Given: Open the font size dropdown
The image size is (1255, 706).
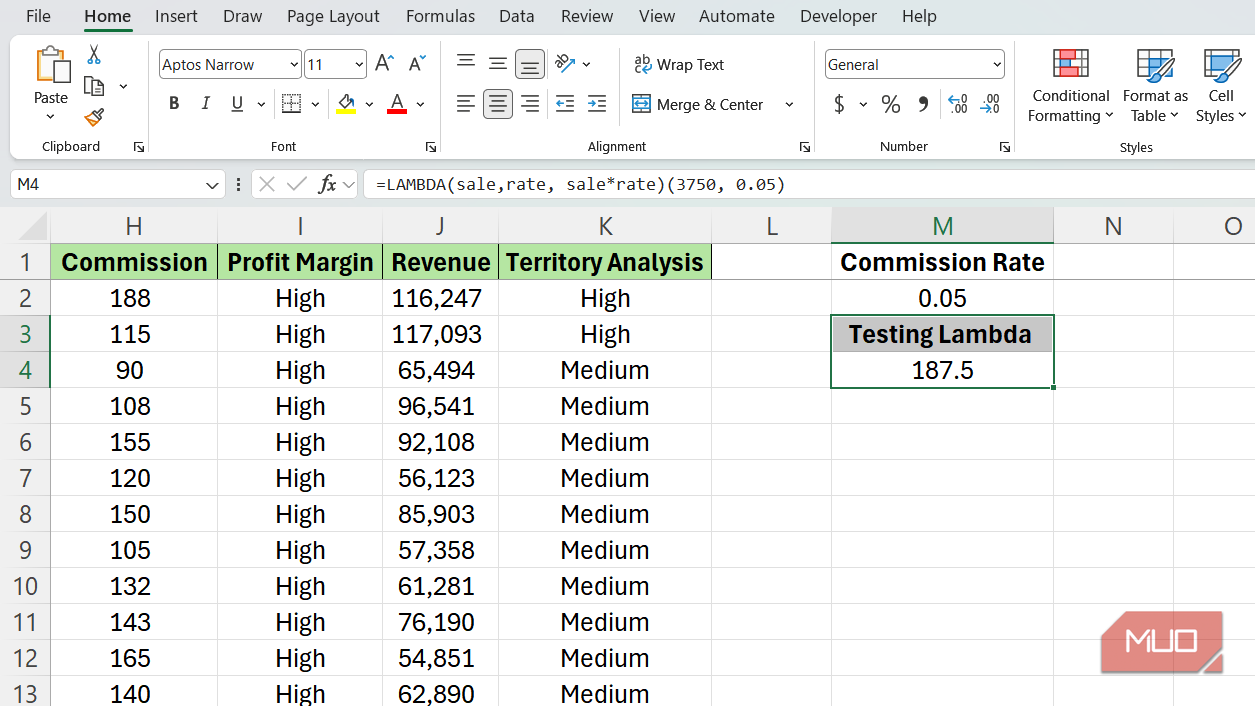Looking at the screenshot, I should tap(359, 64).
